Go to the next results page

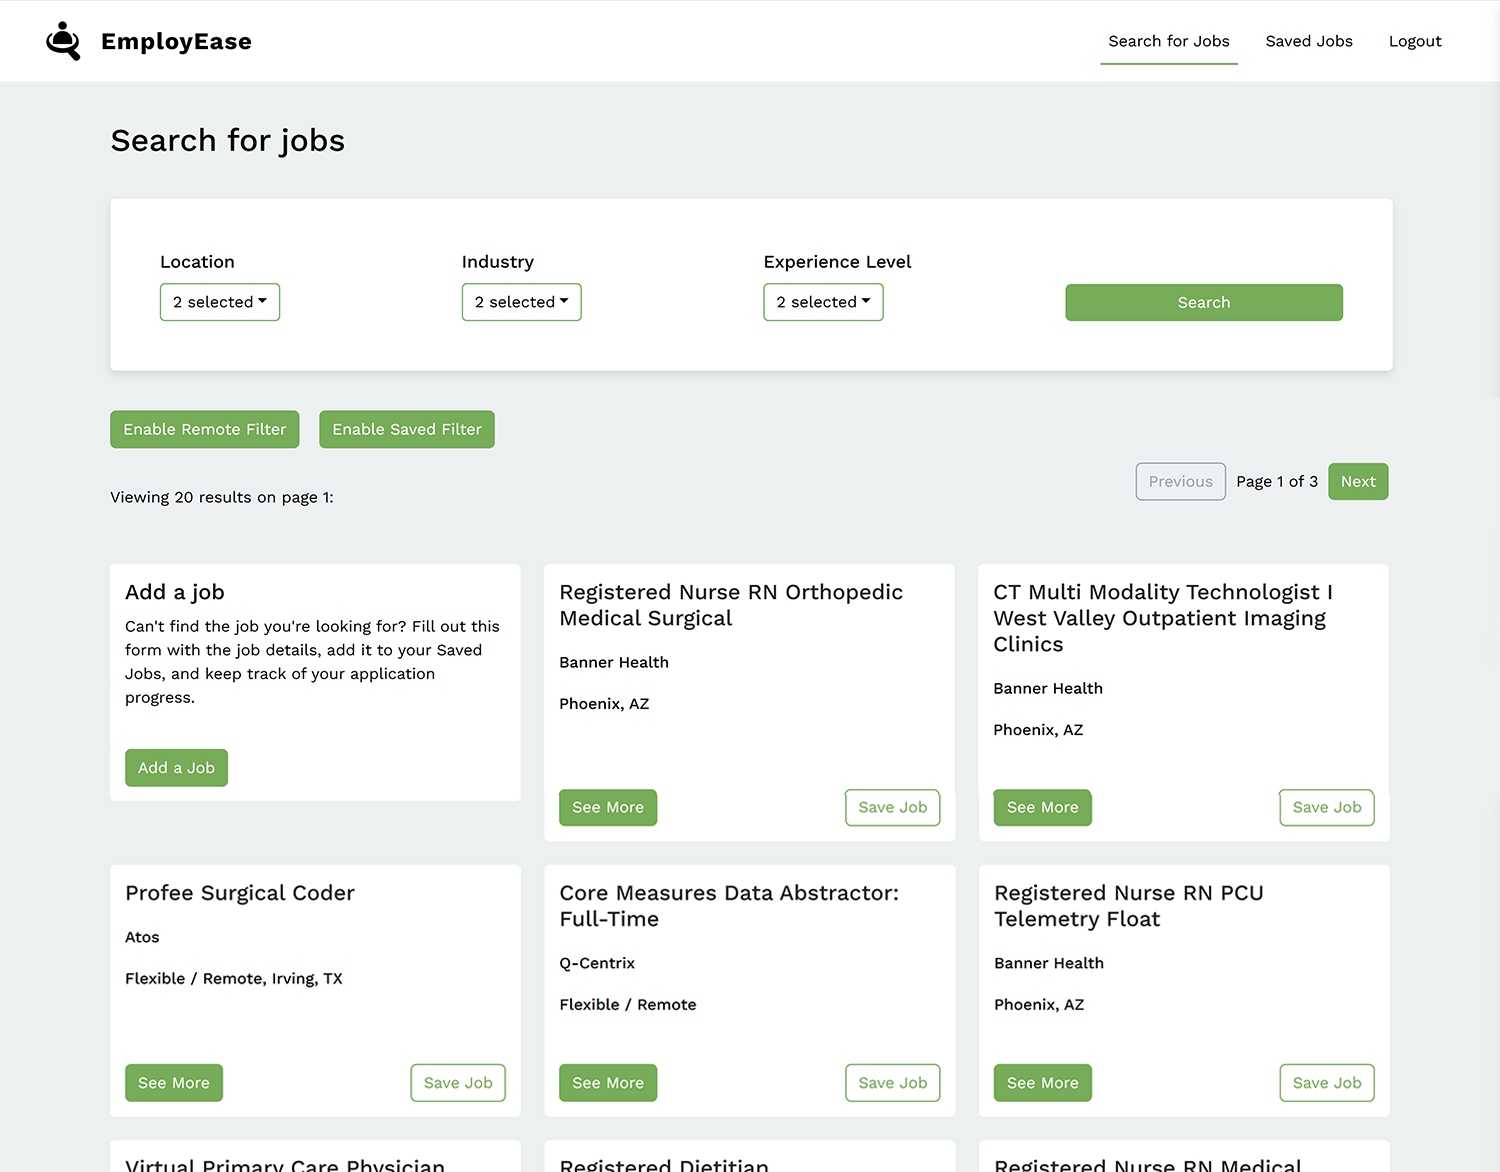(x=1357, y=481)
